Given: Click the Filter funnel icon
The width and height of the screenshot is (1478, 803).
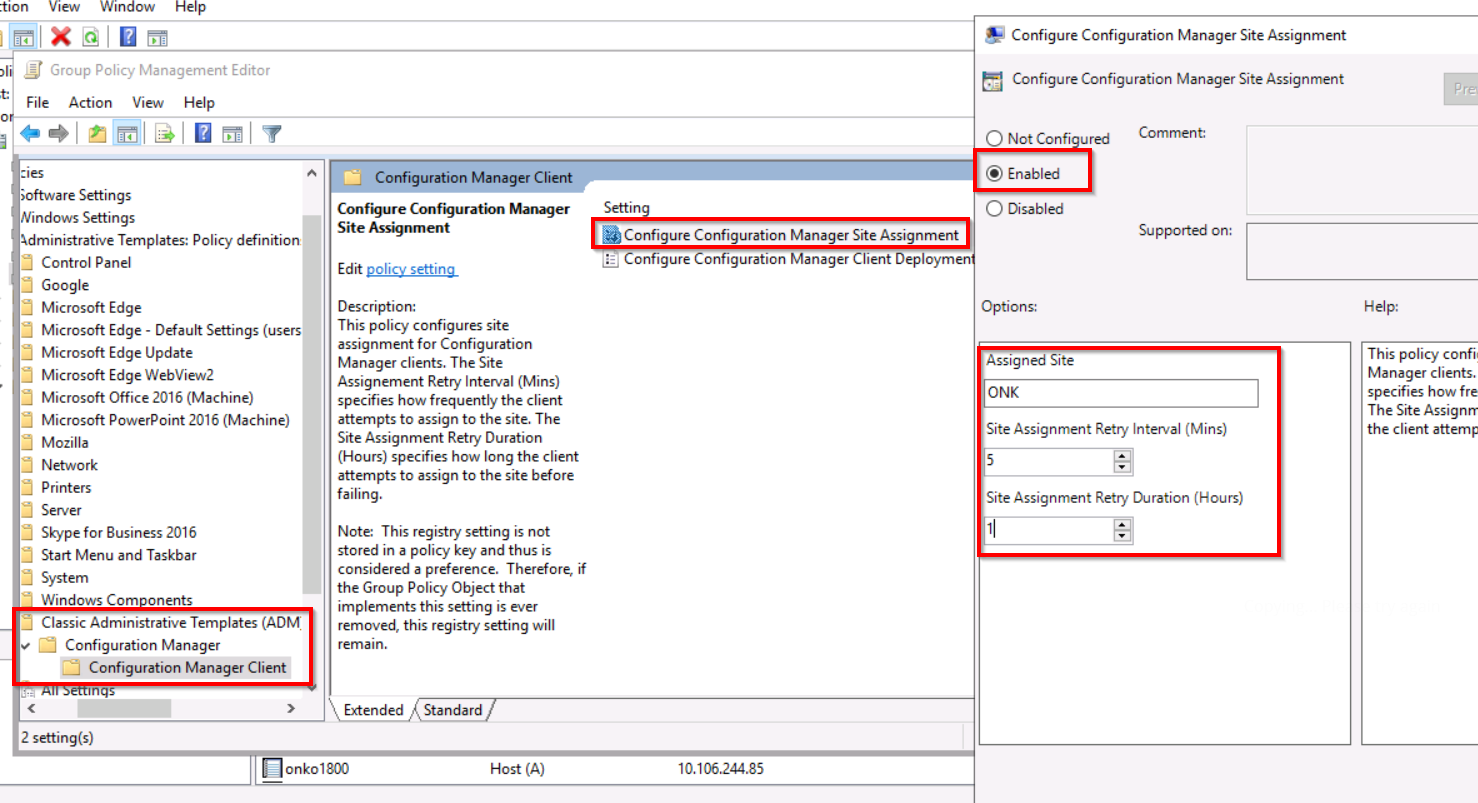Looking at the screenshot, I should coord(270,133).
